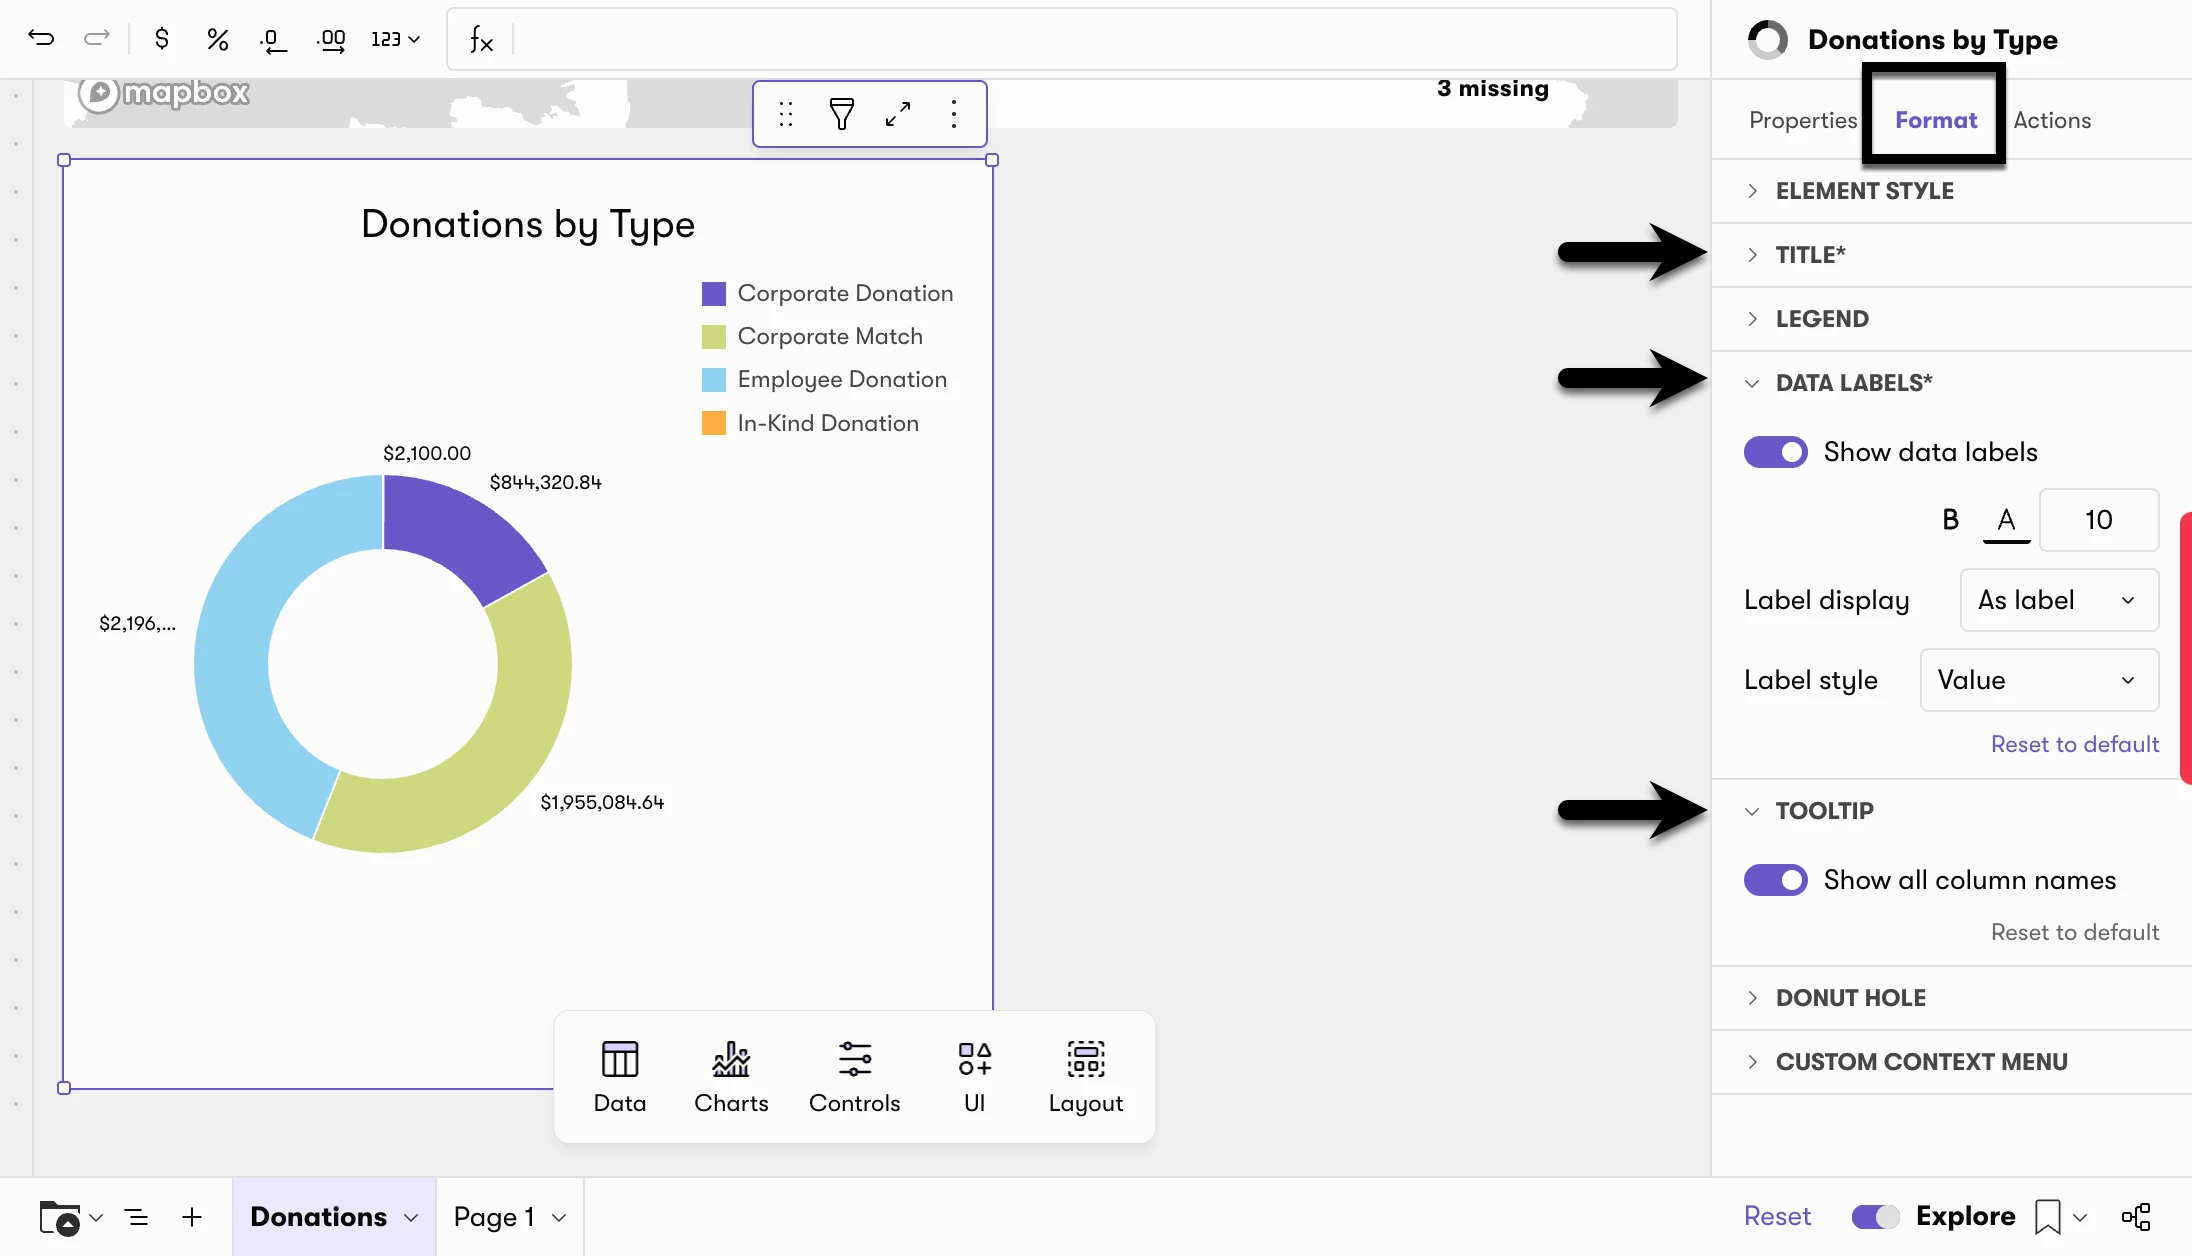2192x1256 pixels.
Task: Click Reset to default under data labels
Action: (x=2075, y=744)
